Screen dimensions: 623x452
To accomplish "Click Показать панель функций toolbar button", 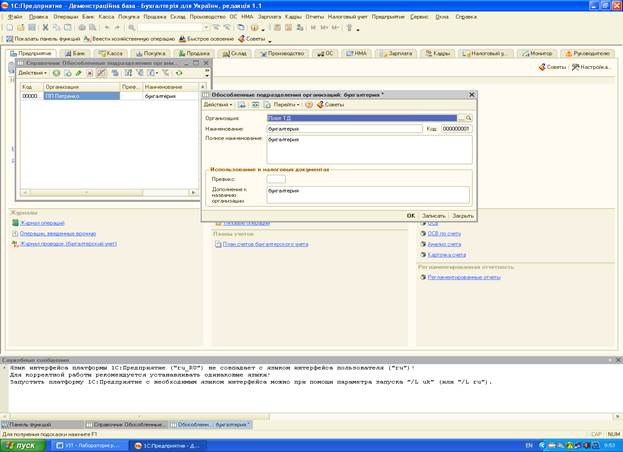I will pyautogui.click(x=45, y=38).
